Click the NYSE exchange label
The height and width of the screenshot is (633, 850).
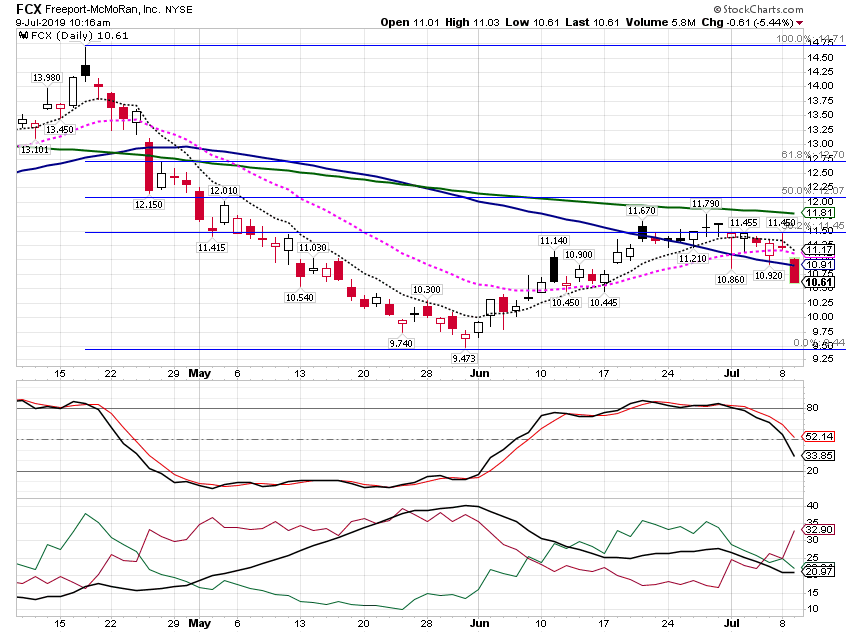(178, 10)
